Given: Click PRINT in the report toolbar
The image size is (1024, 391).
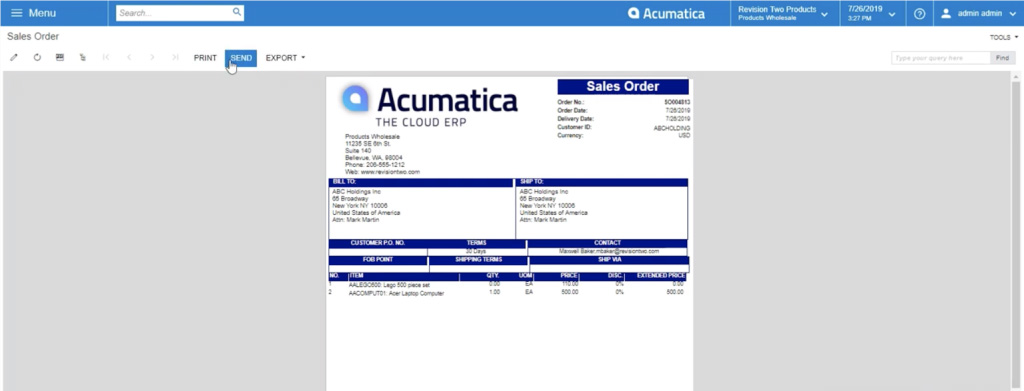Looking at the screenshot, I should [x=205, y=58].
